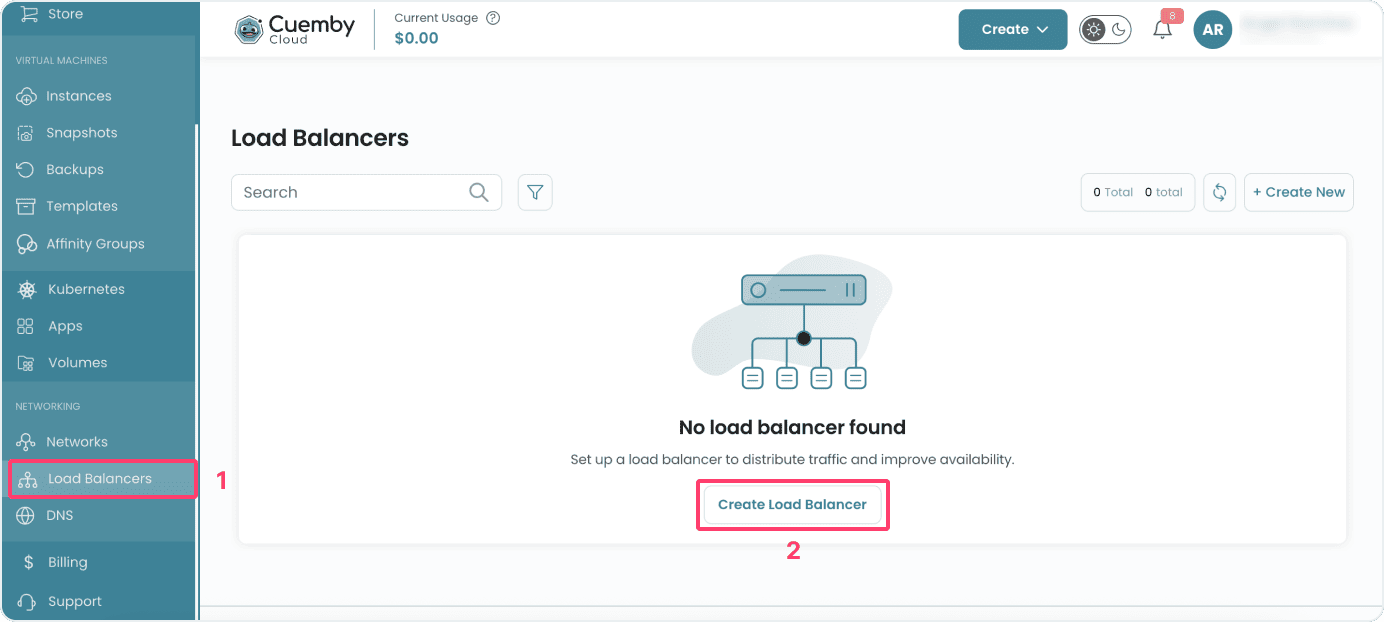Viewport: 1384px width, 622px height.
Task: Expand the Current Usage help tooltip
Action: coord(491,17)
